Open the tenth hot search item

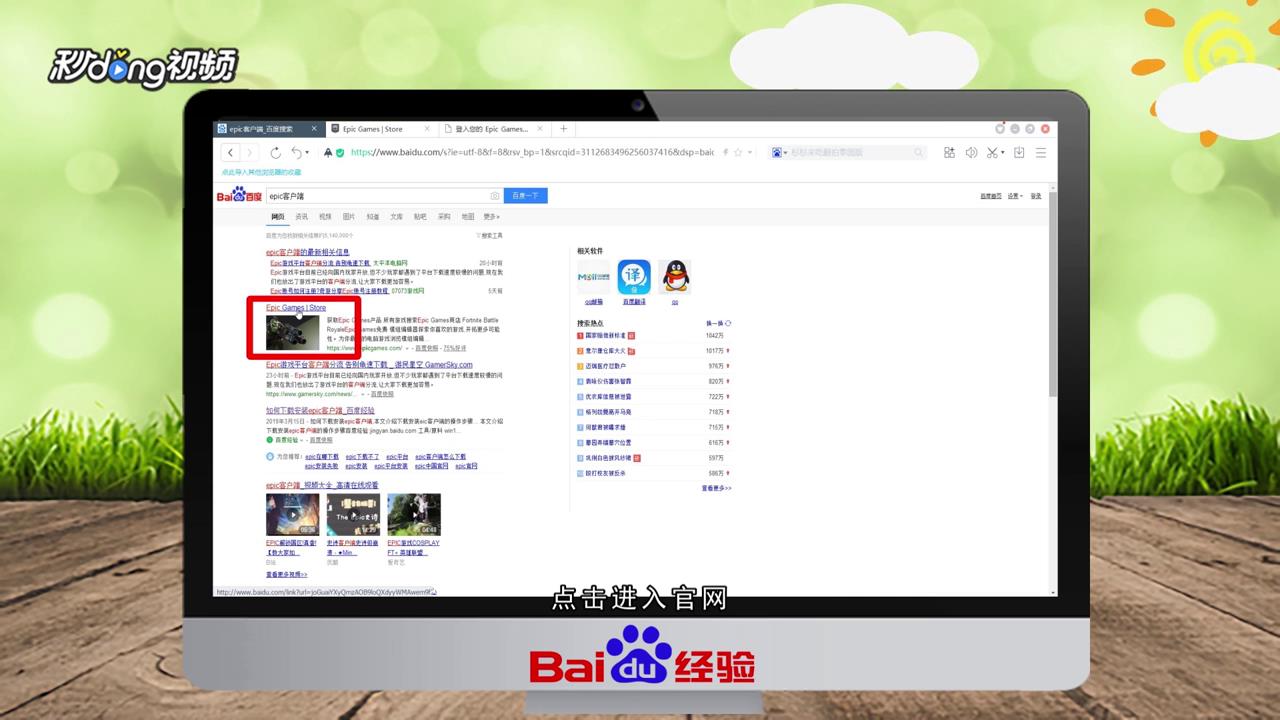pyautogui.click(x=605, y=473)
